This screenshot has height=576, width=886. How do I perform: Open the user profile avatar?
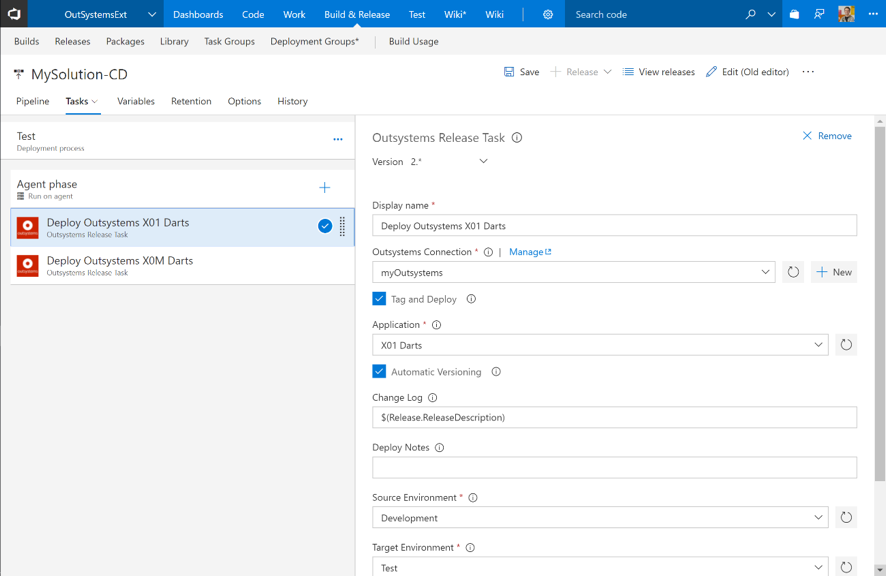[846, 14]
